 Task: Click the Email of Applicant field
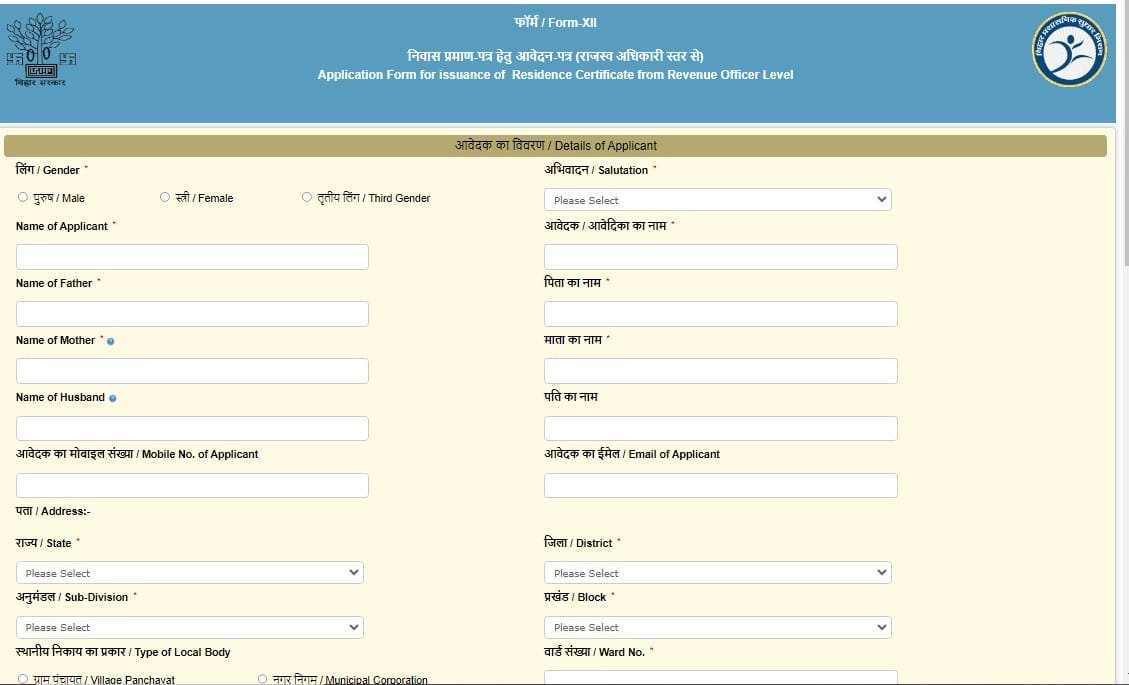click(x=719, y=485)
